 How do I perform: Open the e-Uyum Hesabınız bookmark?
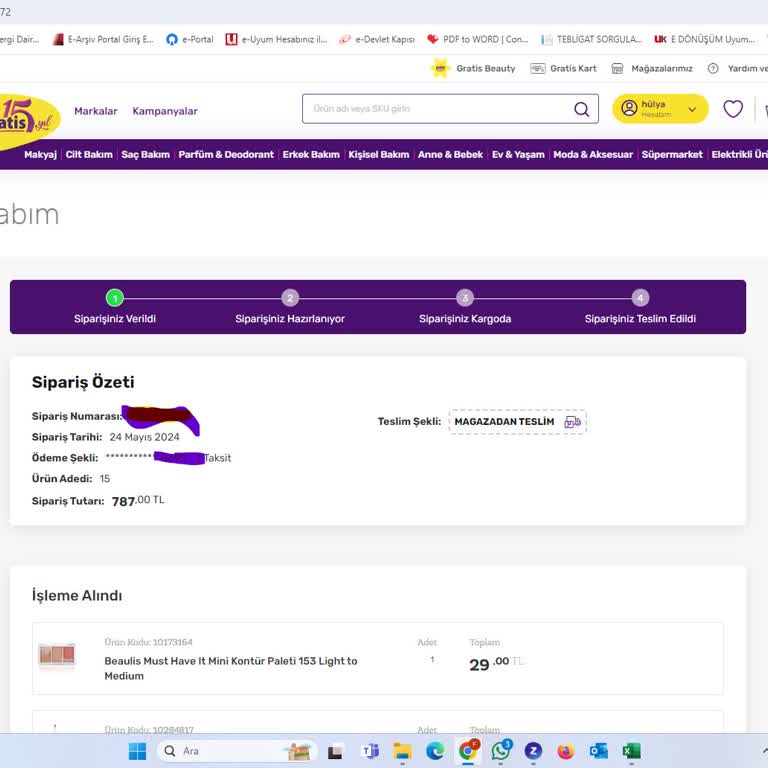pos(276,39)
